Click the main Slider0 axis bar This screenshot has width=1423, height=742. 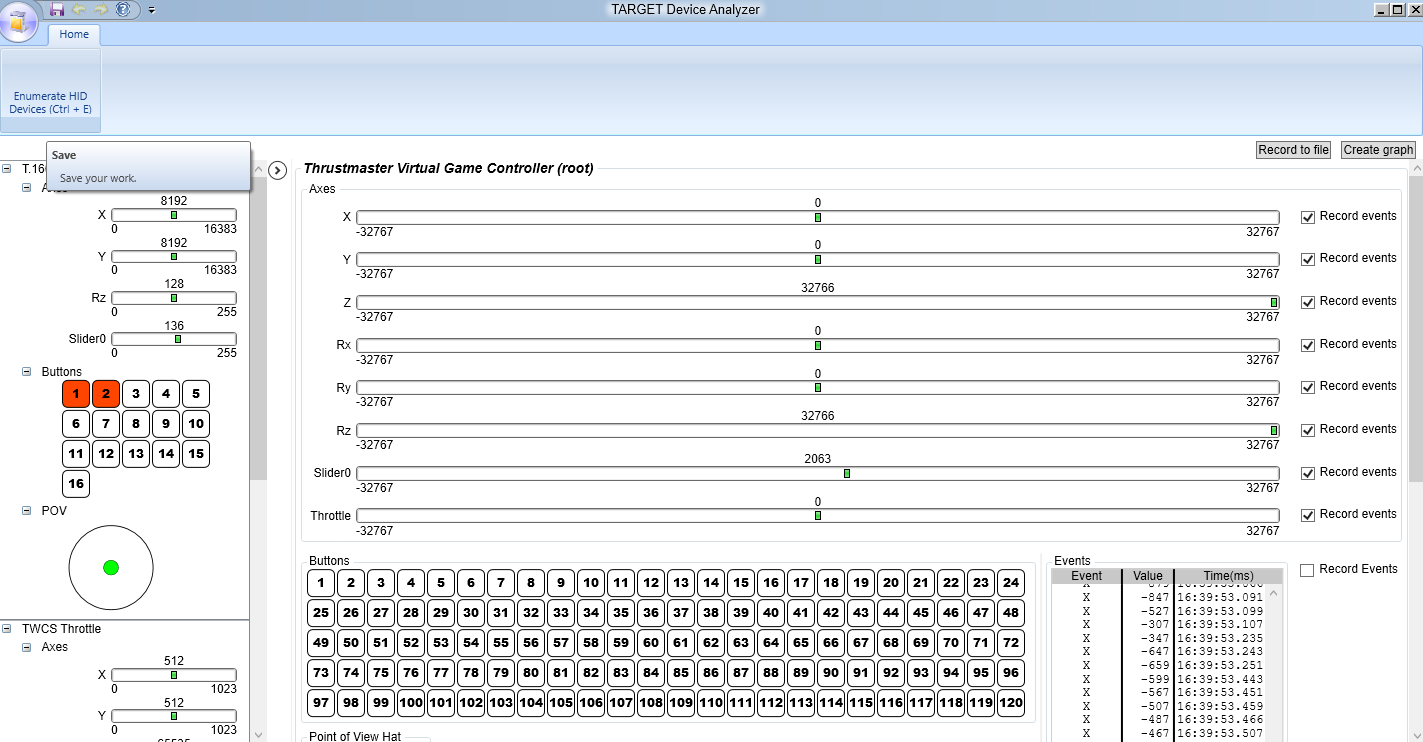pos(818,473)
